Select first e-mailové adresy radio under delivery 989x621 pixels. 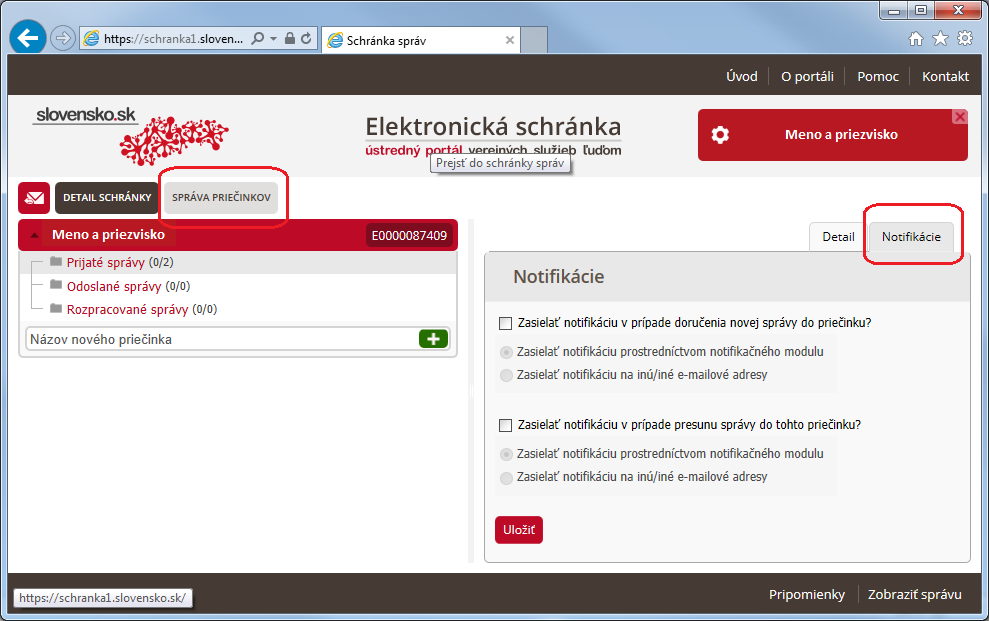(506, 376)
